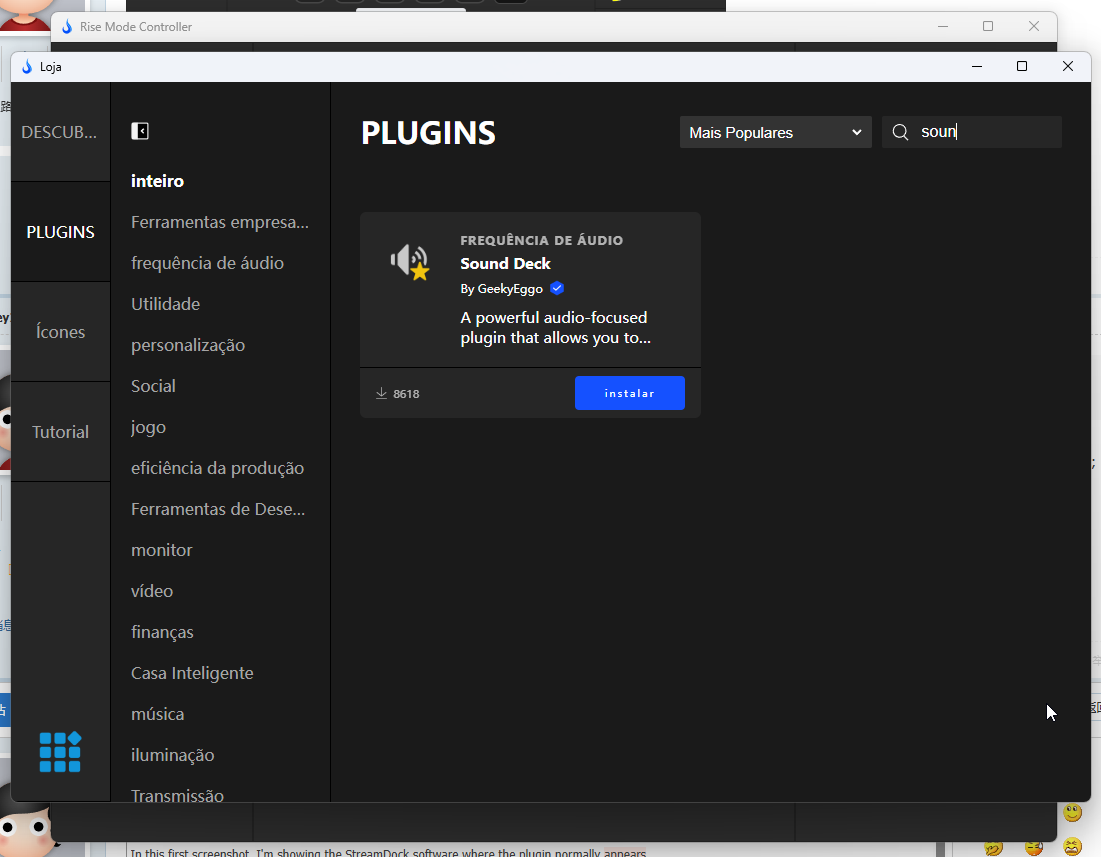Minimize the Rise Mode Controller window
Image resolution: width=1101 pixels, height=857 pixels.
coord(943,26)
